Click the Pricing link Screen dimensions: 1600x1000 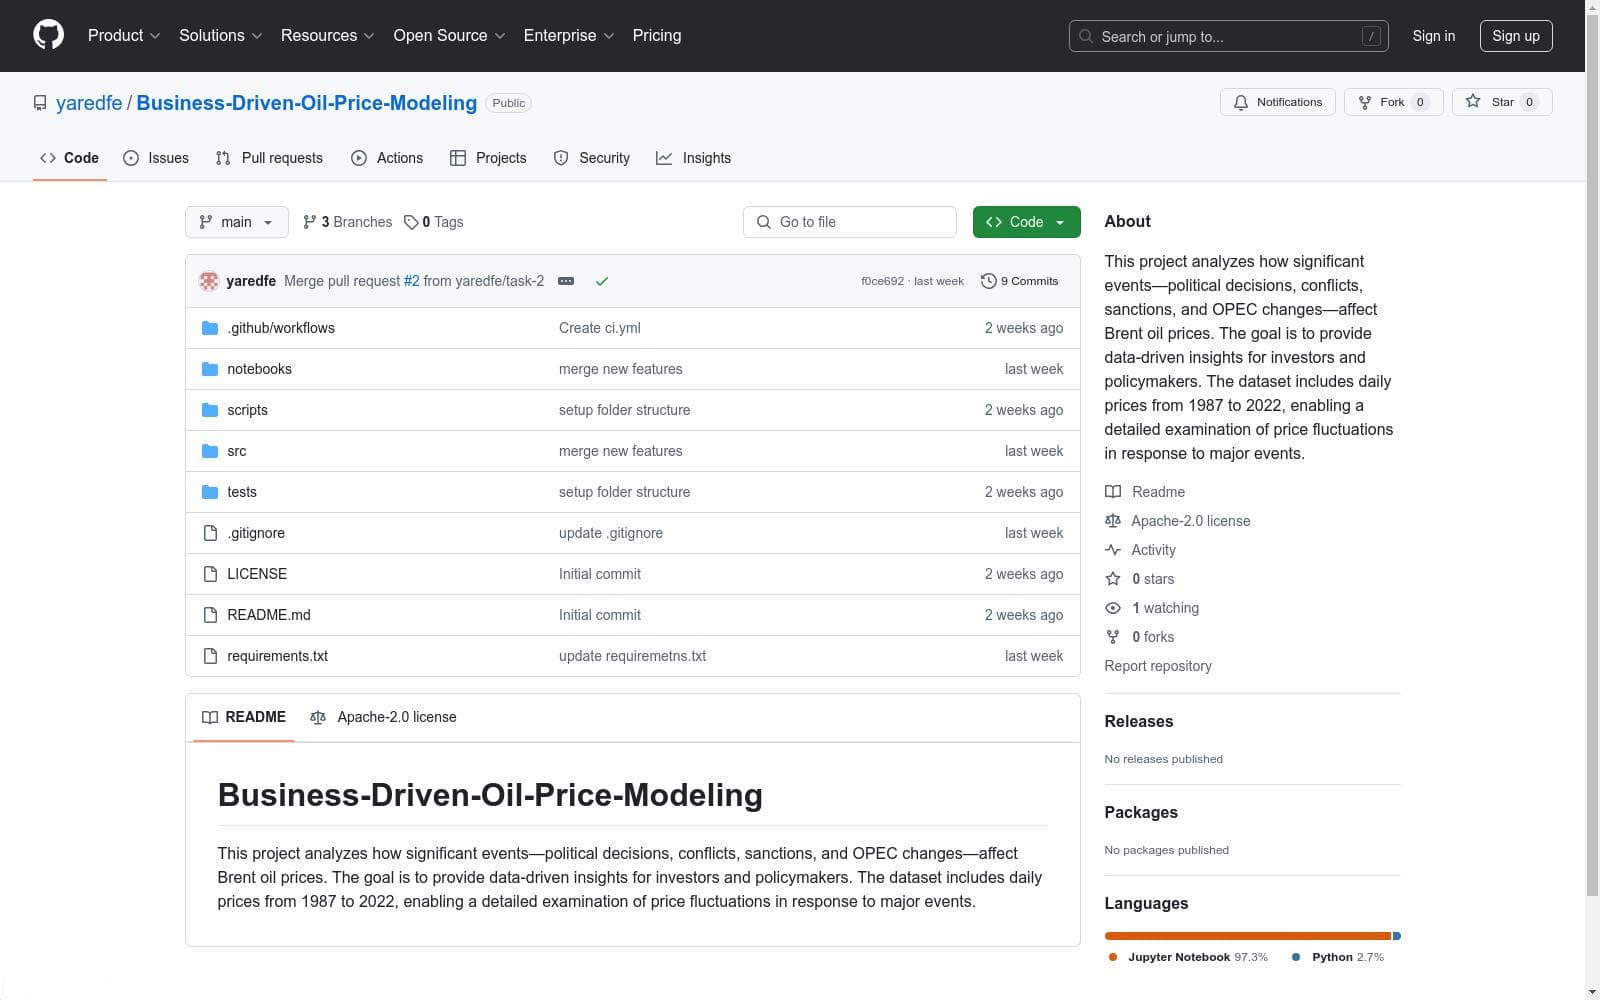point(657,35)
